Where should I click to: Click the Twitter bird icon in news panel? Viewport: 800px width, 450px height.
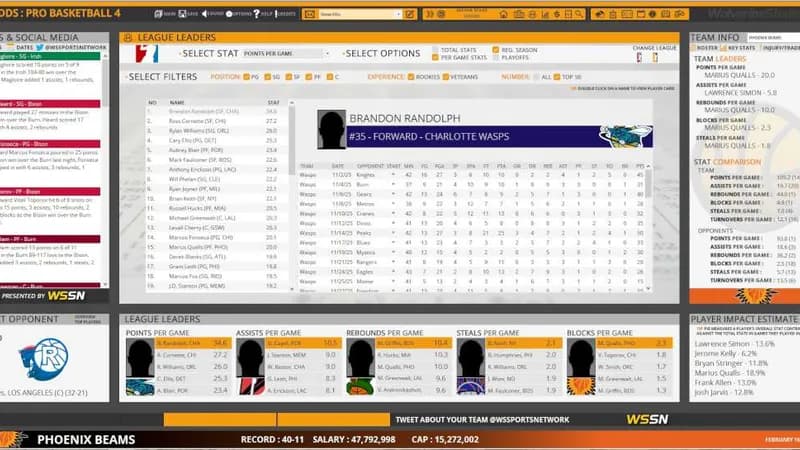(39, 47)
